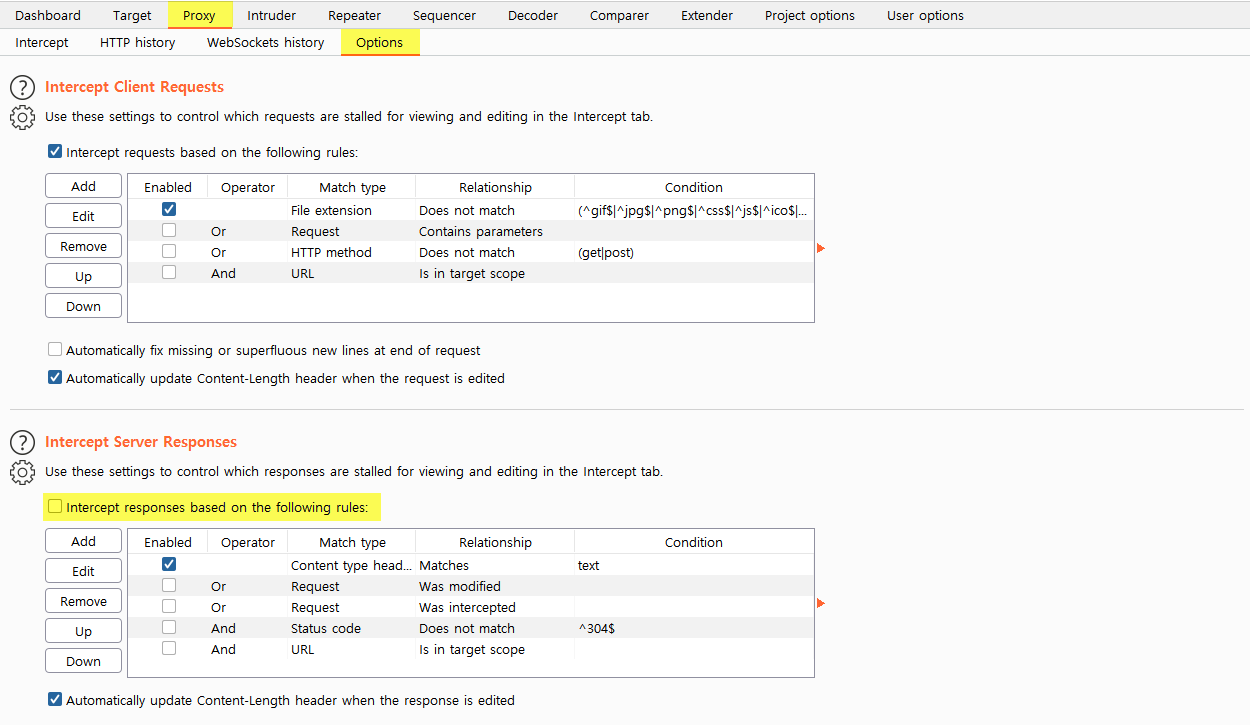This screenshot has width=1250, height=725.
Task: Enable the HTTP method rule checkbox
Action: [x=168, y=252]
